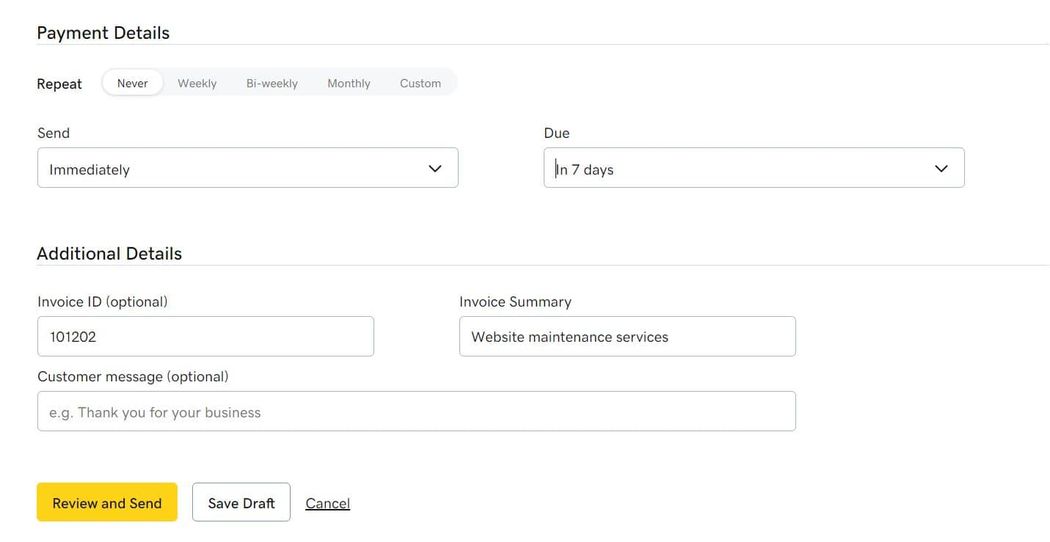
Task: Click the Customer message (optional) label
Action: click(133, 377)
